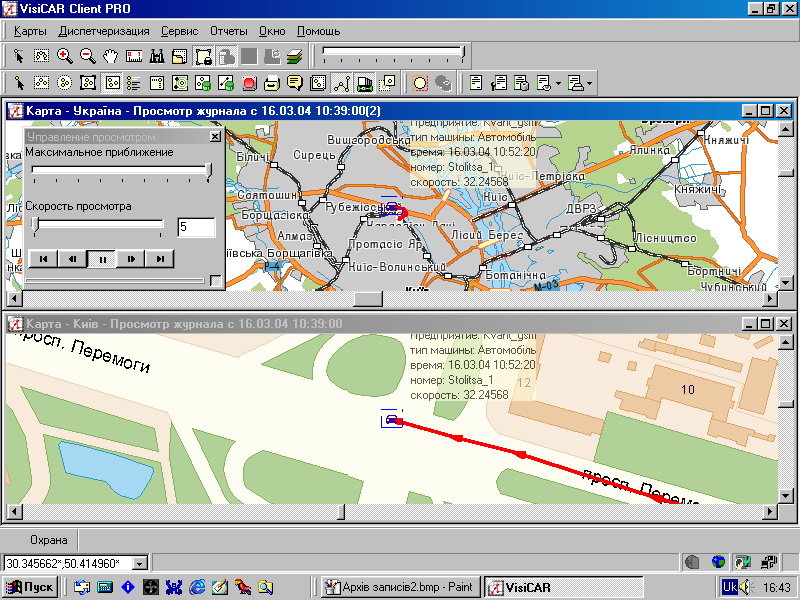Click the Максимальное приближение slider handle

pos(209,171)
